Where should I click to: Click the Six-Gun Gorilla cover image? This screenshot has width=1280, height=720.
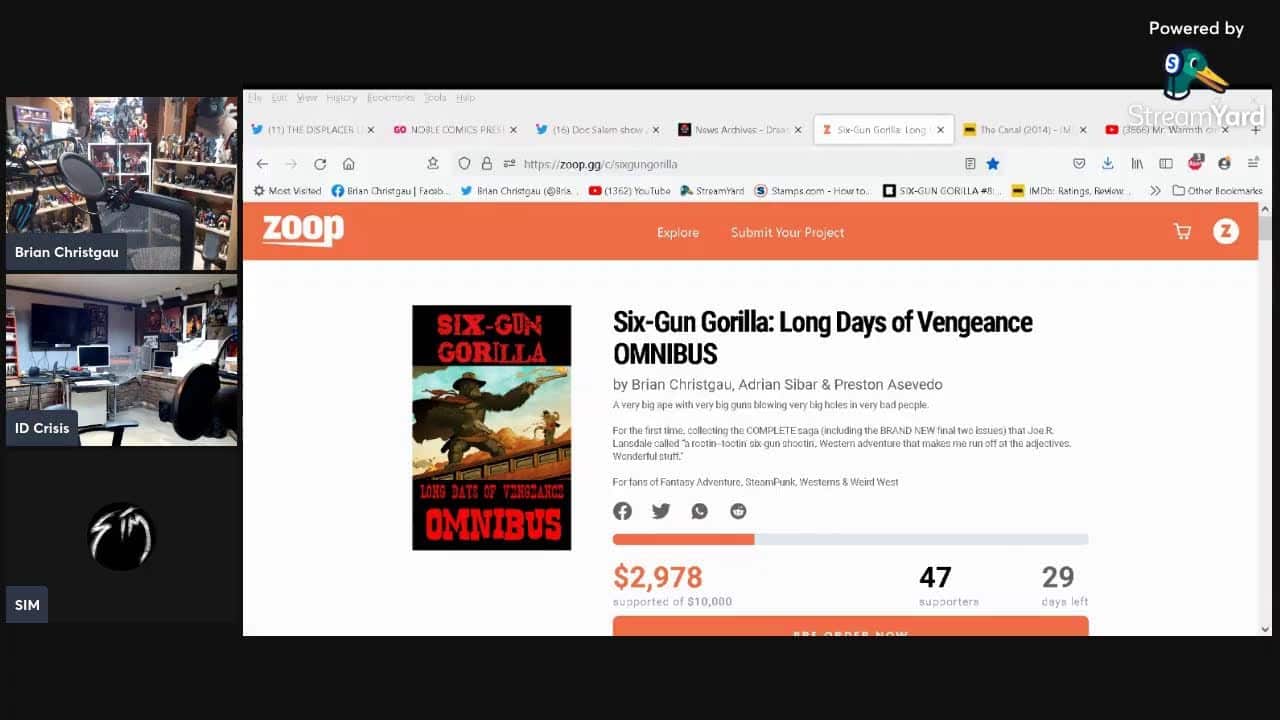coord(492,428)
